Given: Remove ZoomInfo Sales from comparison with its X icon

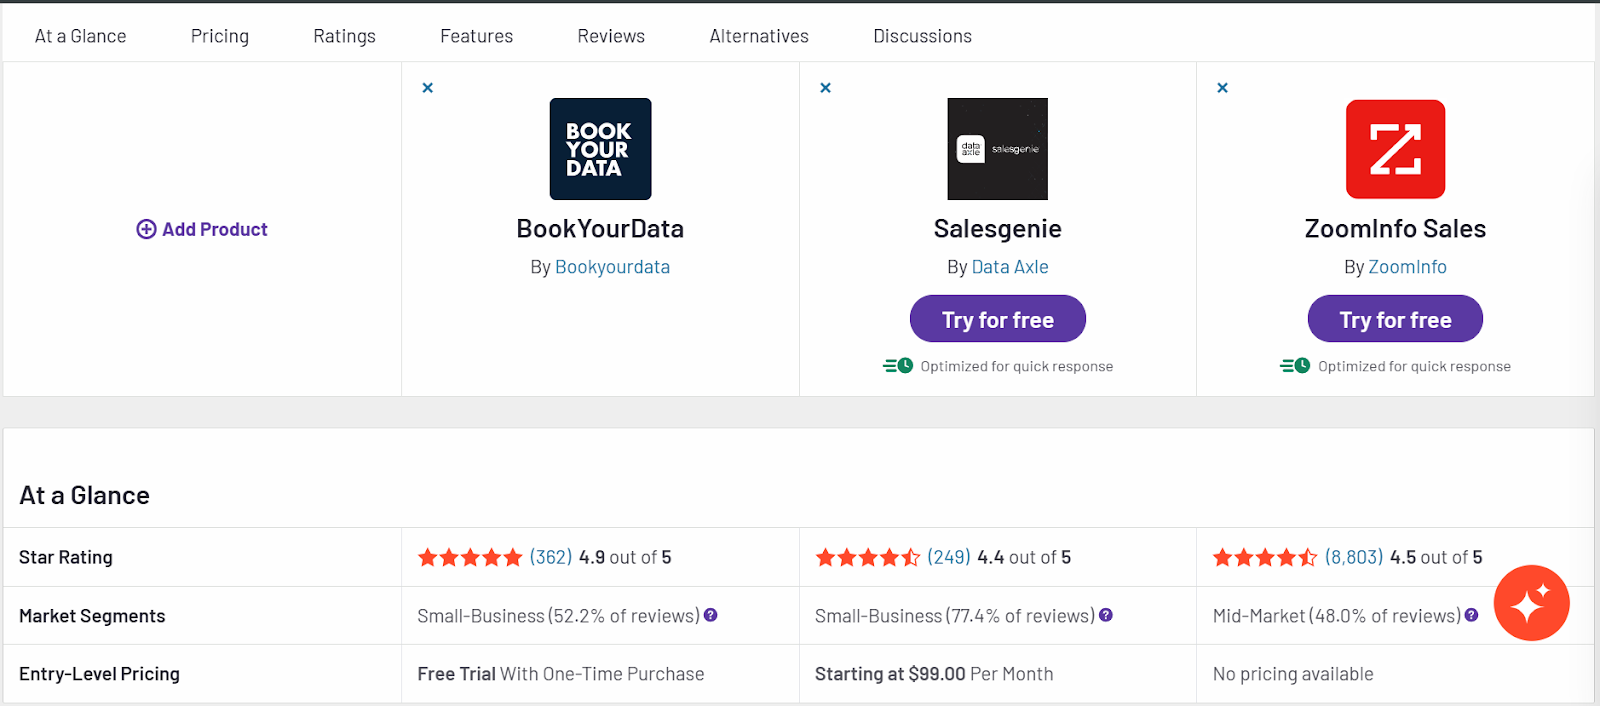Looking at the screenshot, I should pos(1222,88).
